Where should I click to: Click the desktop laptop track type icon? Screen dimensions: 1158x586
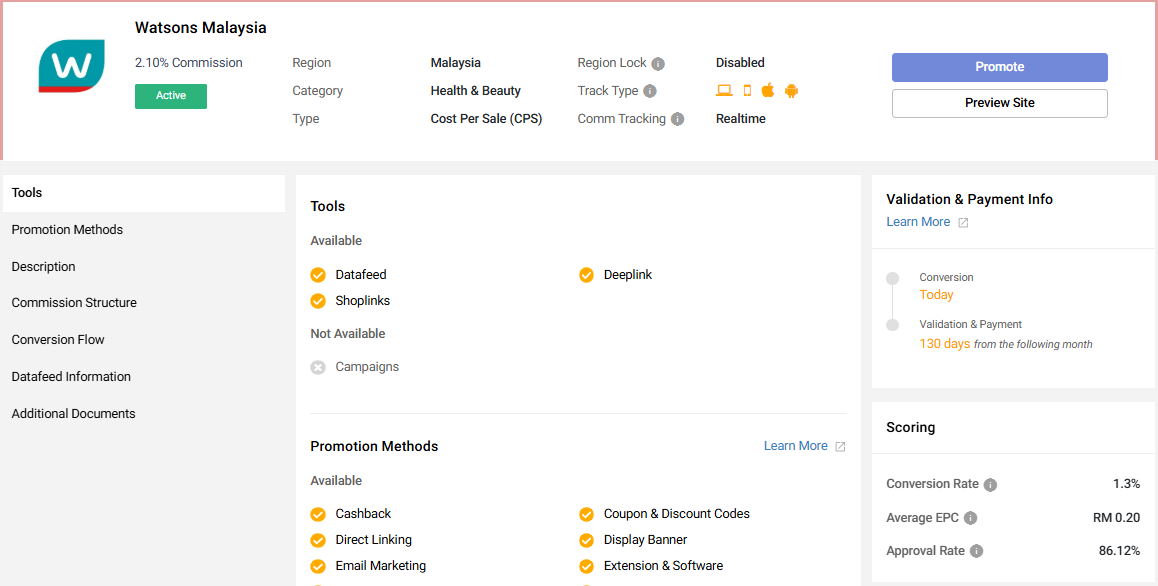pyautogui.click(x=724, y=91)
